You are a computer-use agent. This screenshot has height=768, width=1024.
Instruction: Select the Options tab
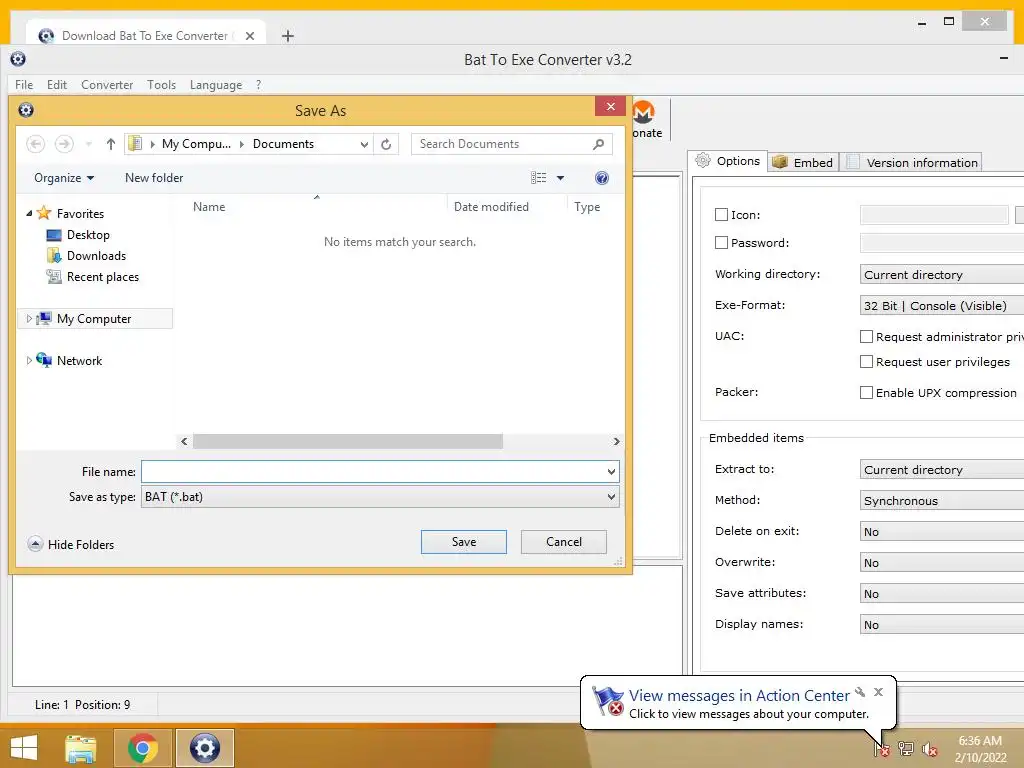pyautogui.click(x=728, y=161)
